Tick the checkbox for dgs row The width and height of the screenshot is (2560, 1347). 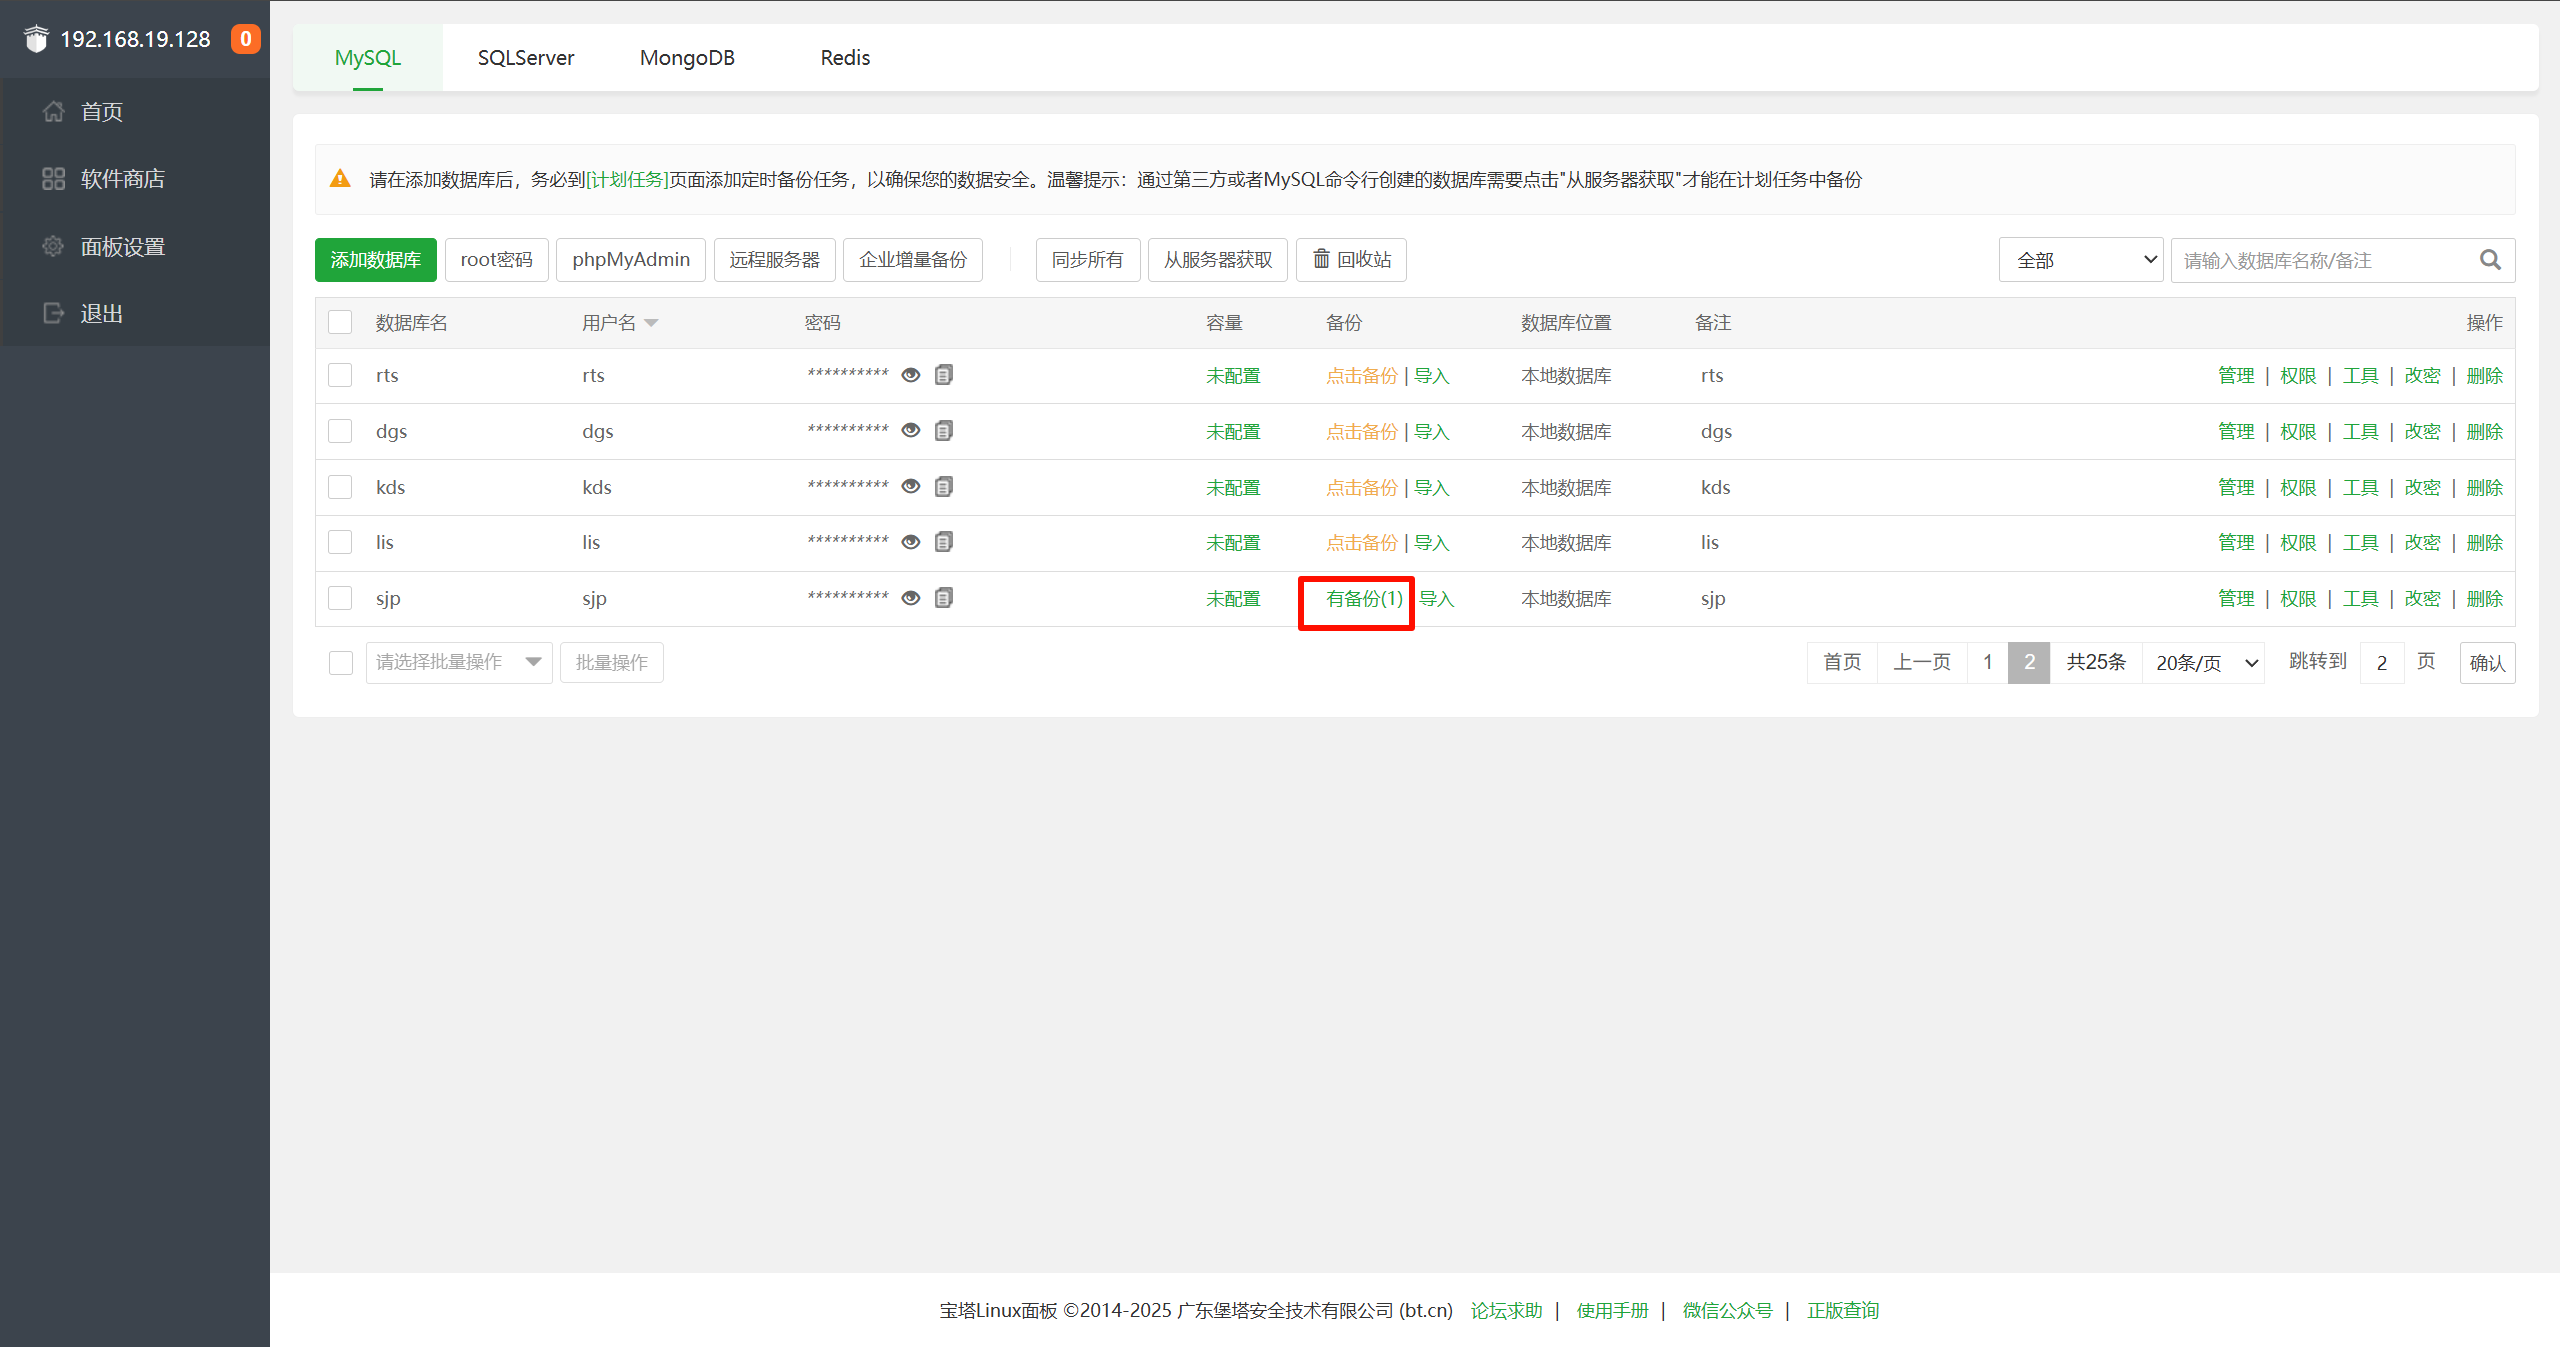pyautogui.click(x=340, y=431)
